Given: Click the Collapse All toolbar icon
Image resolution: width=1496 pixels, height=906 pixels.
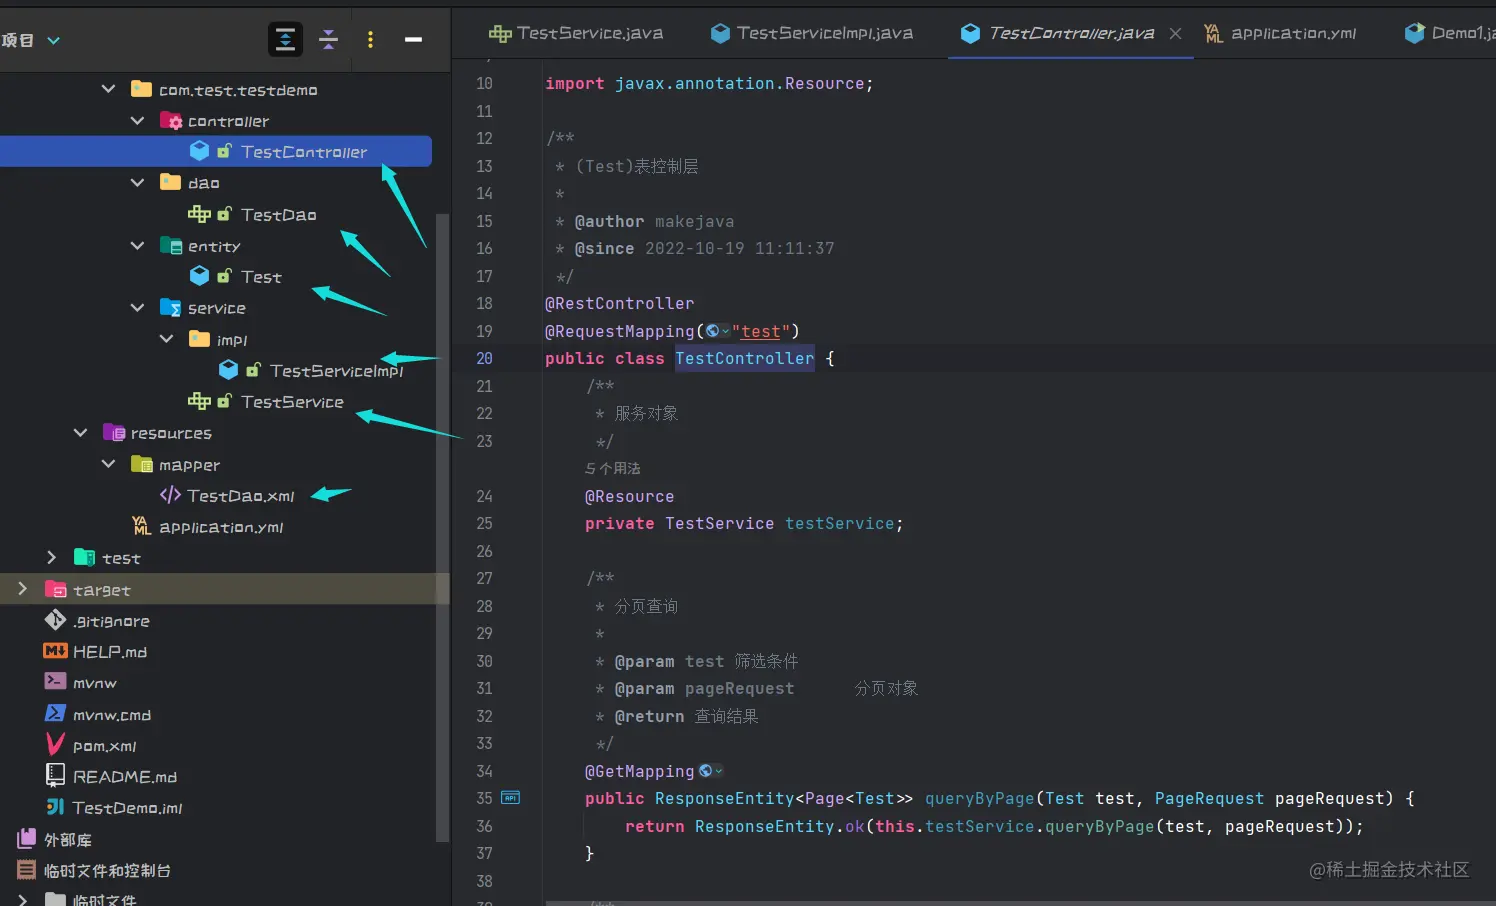Looking at the screenshot, I should 328,40.
